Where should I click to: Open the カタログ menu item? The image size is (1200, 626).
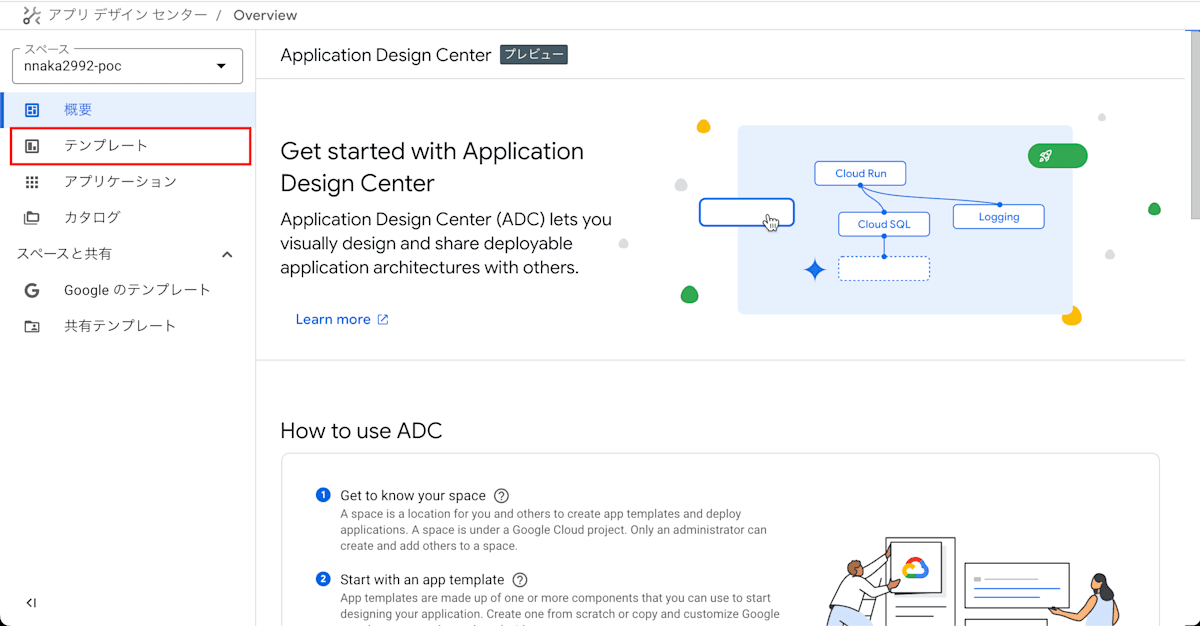coord(128,218)
